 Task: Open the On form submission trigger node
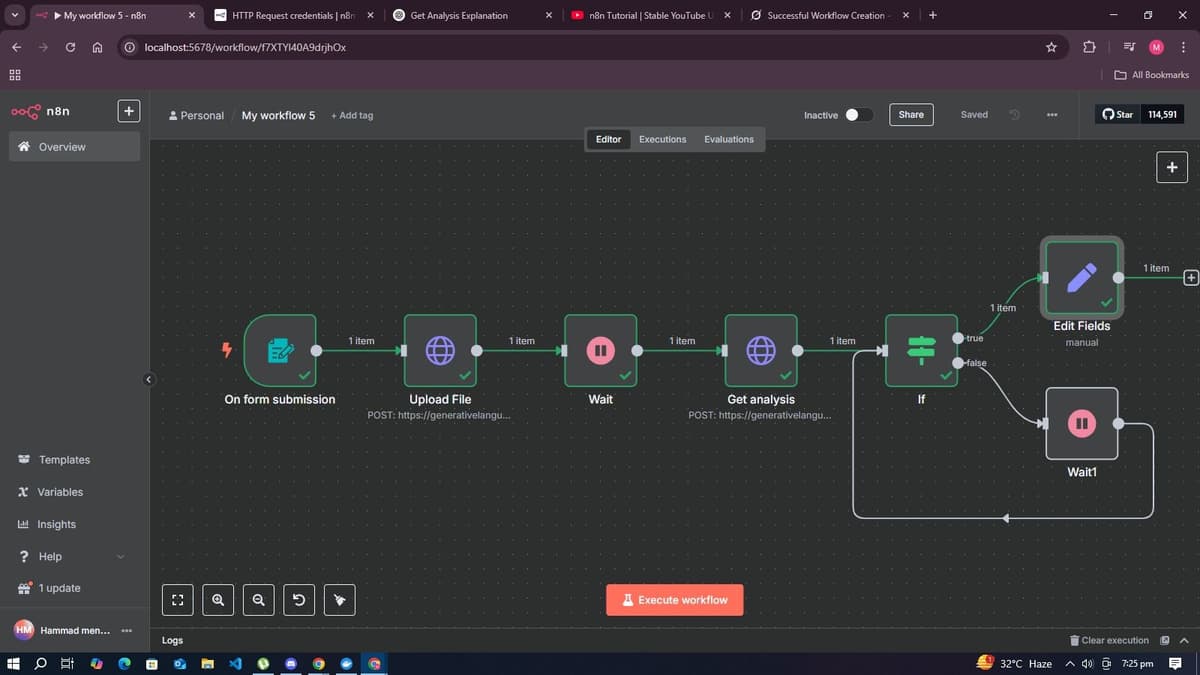click(x=281, y=350)
